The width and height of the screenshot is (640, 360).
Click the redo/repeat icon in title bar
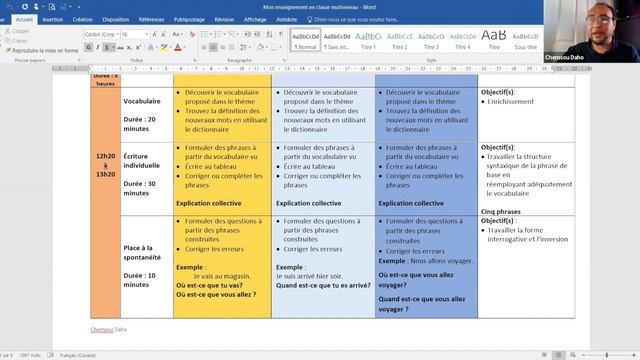[x=25, y=7]
